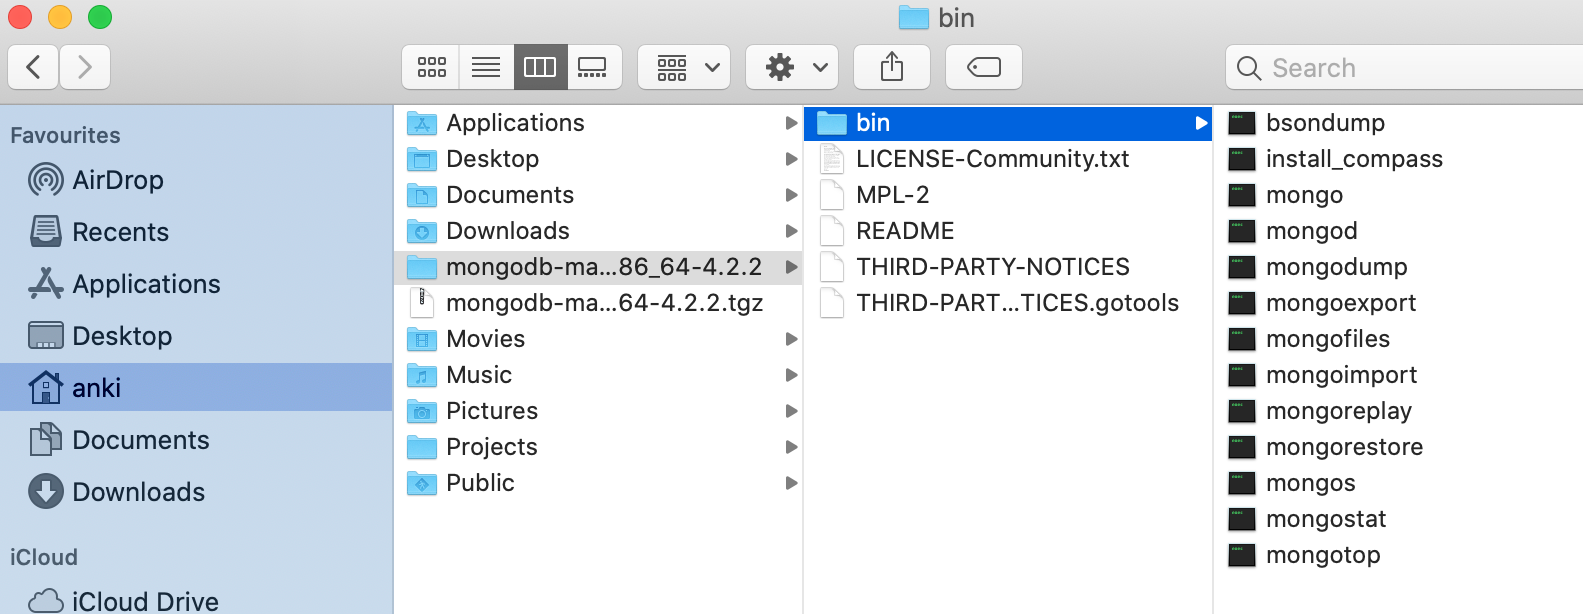1583x614 pixels.
Task: Select the mongotop executable
Action: (1399, 555)
